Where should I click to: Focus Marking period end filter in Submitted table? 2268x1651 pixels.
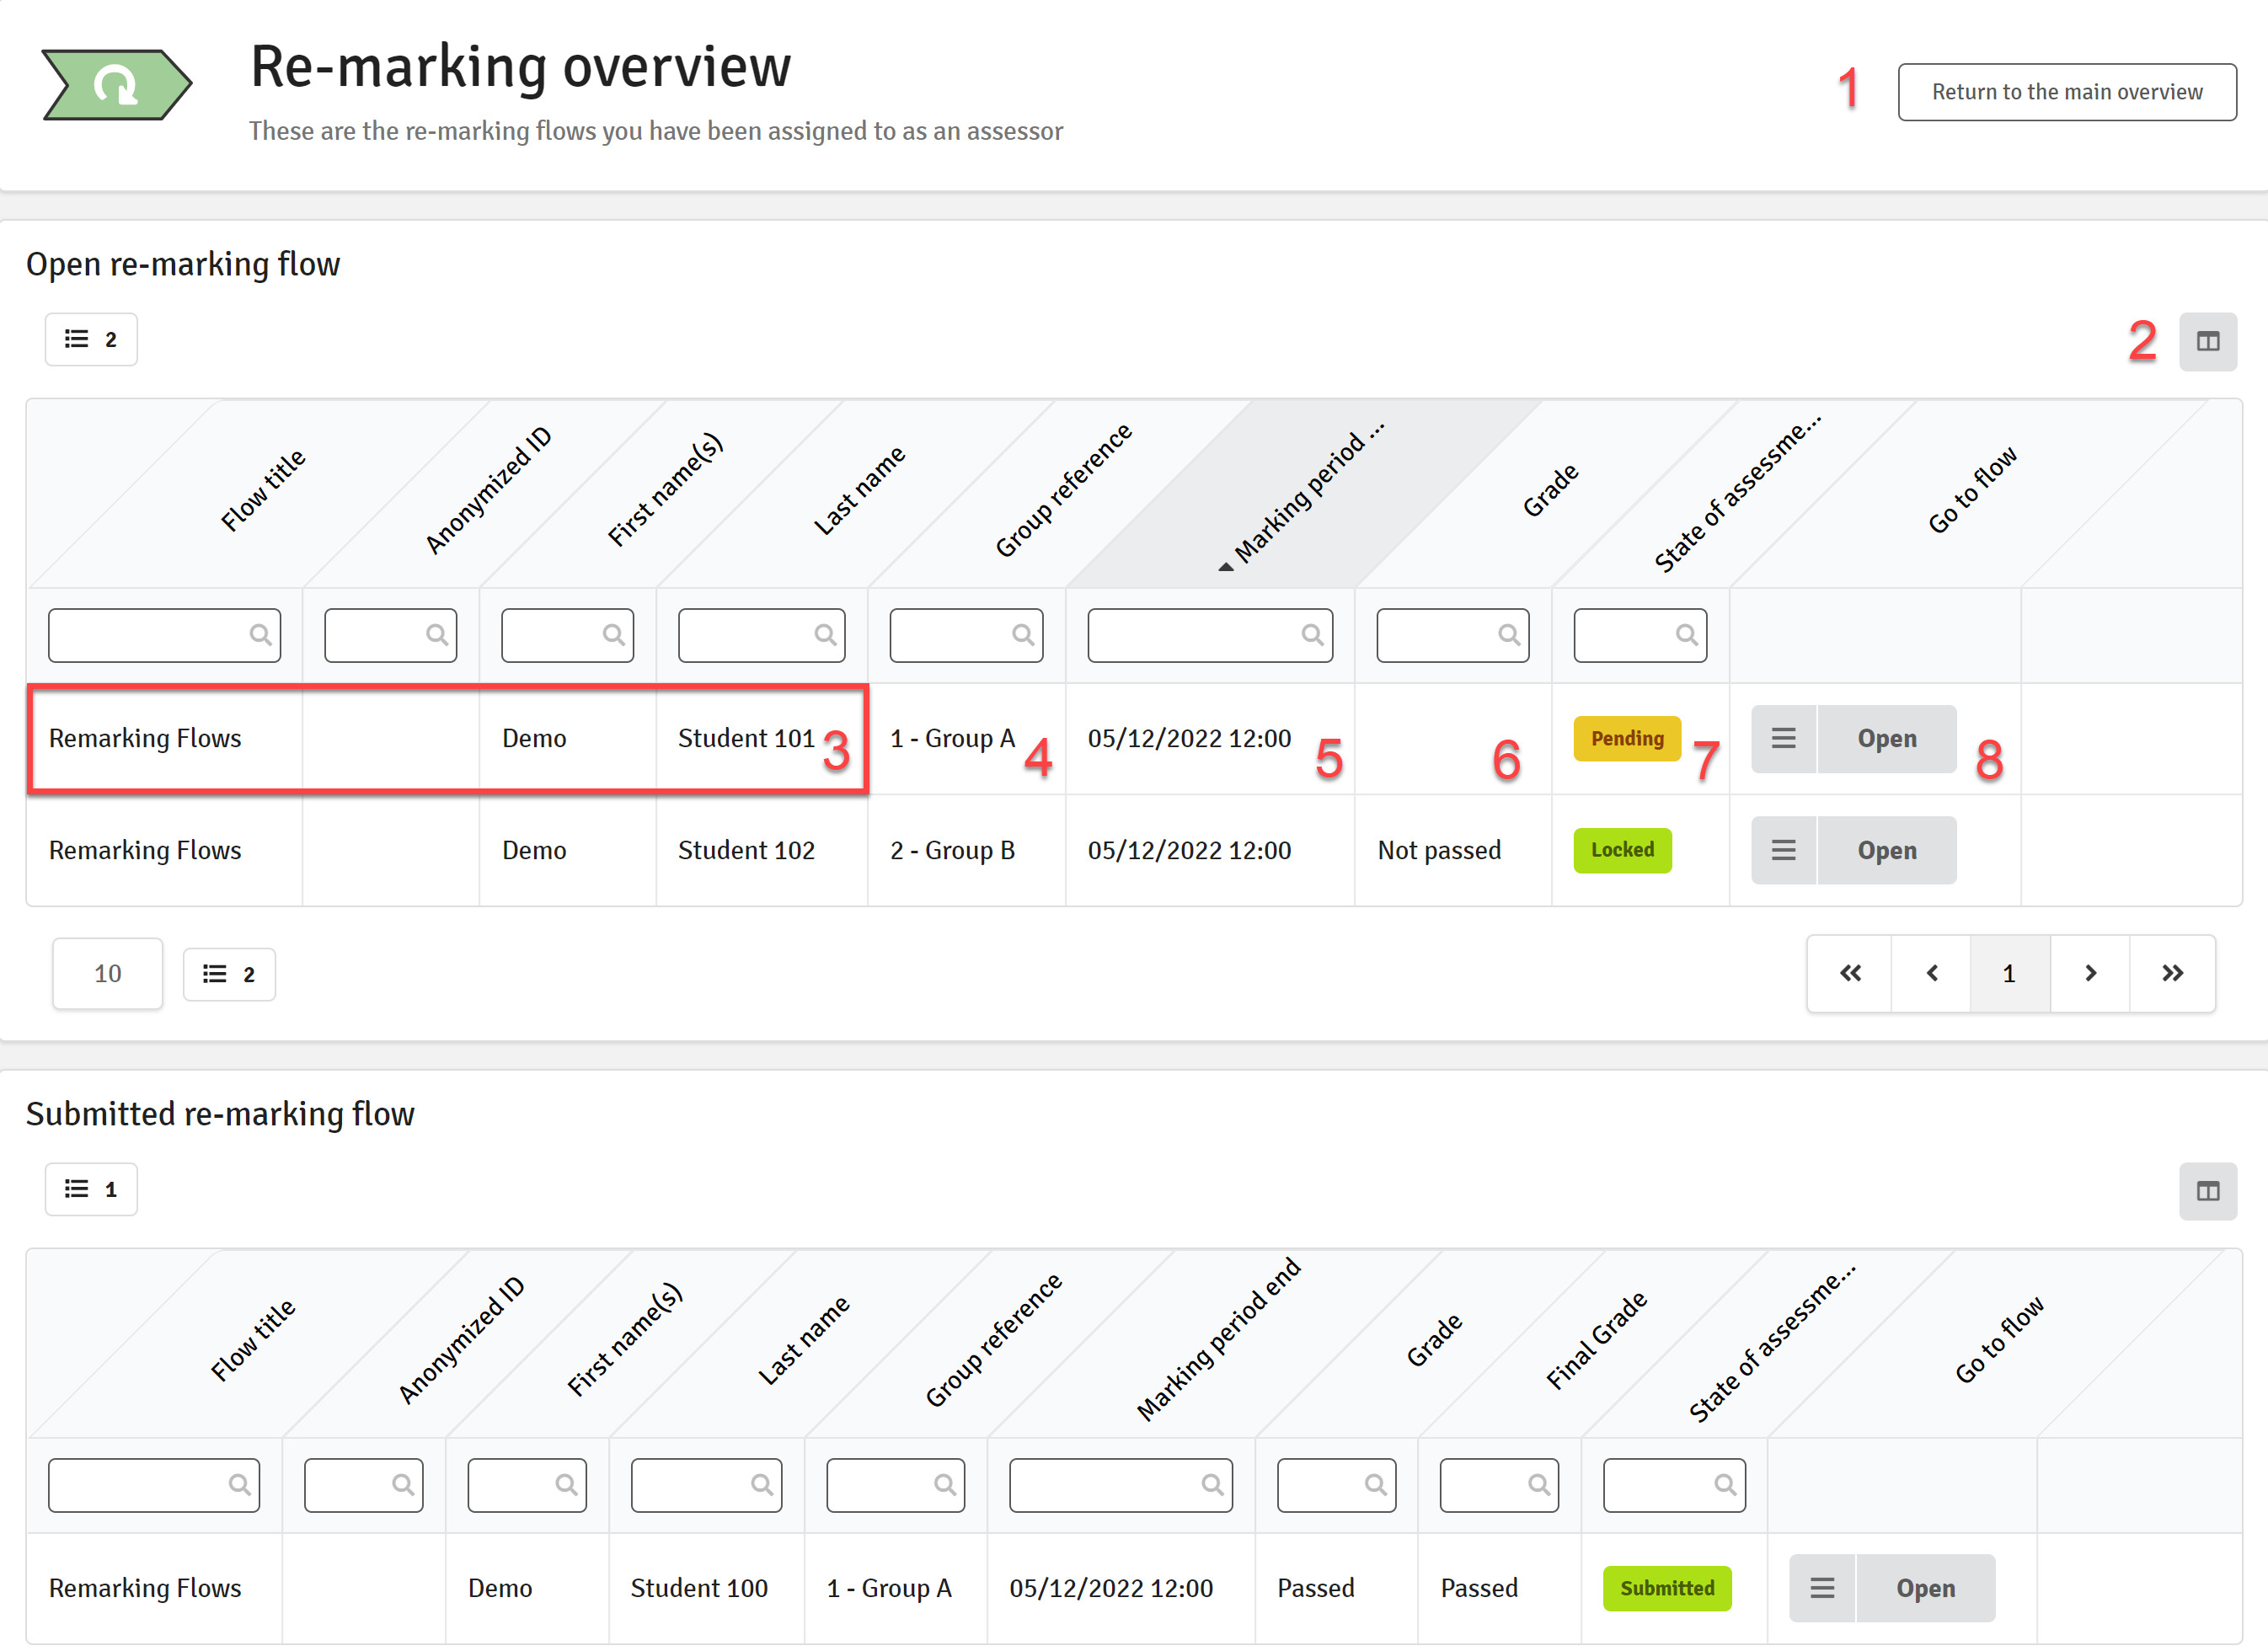1121,1485
